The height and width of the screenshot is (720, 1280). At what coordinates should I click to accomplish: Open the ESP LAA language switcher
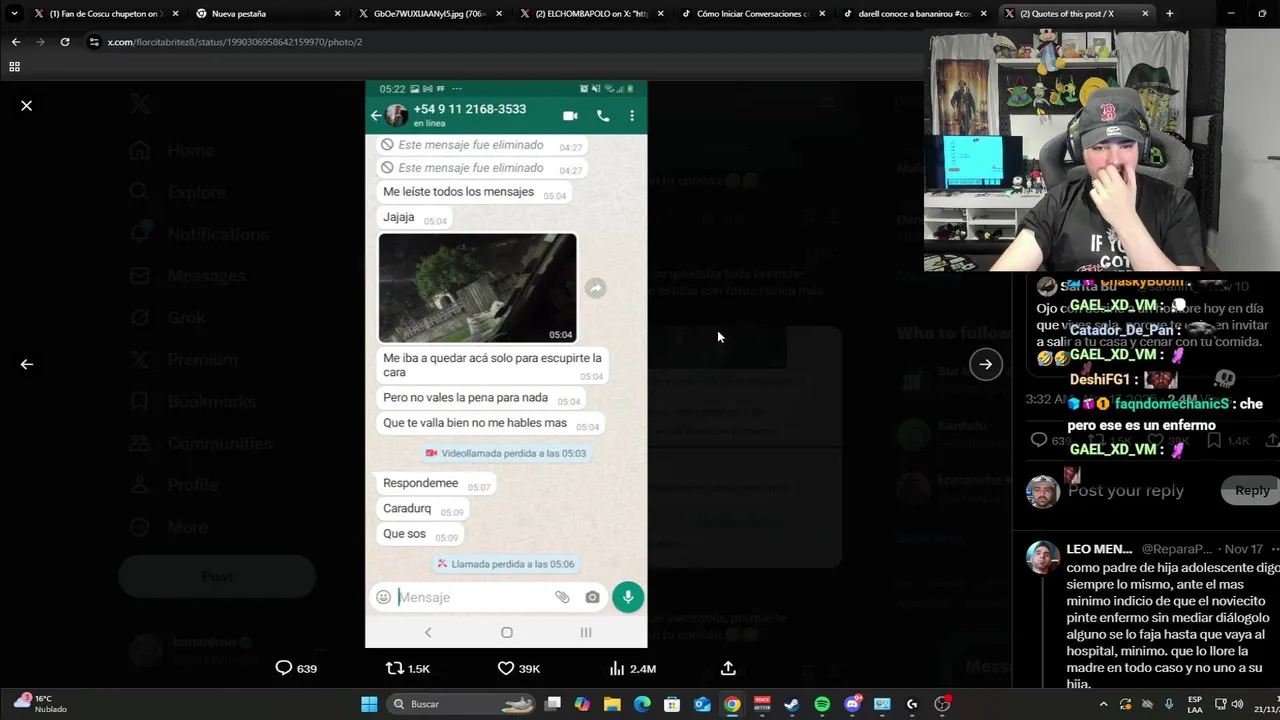click(x=1195, y=704)
